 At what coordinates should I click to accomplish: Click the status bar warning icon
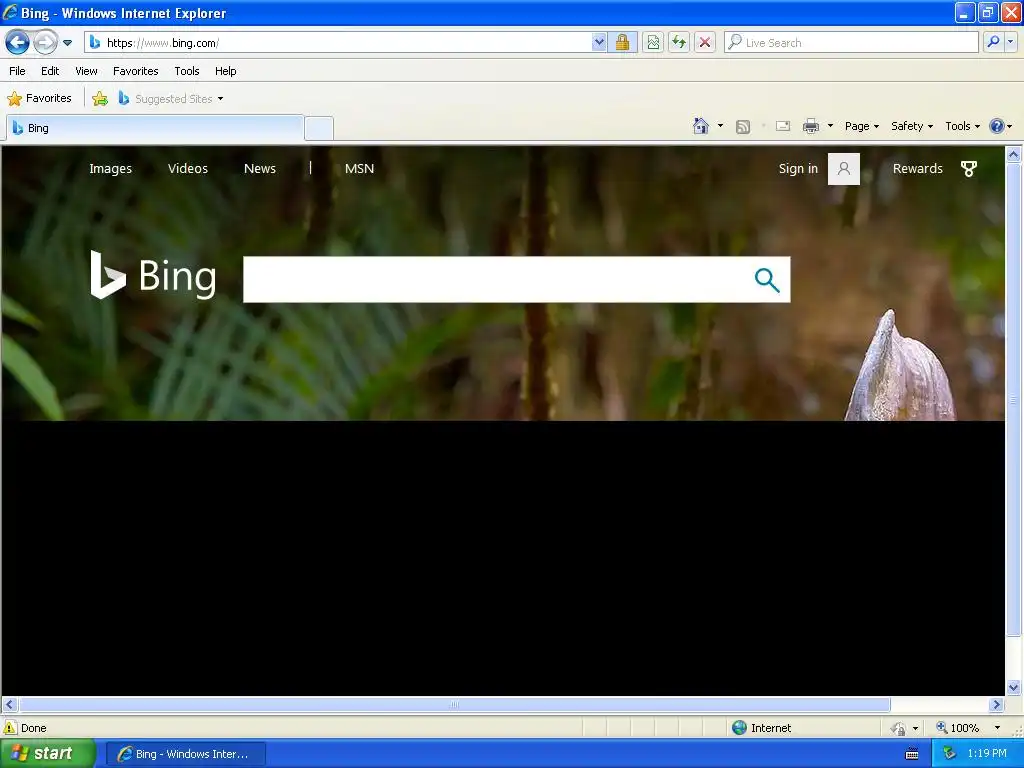(x=10, y=728)
